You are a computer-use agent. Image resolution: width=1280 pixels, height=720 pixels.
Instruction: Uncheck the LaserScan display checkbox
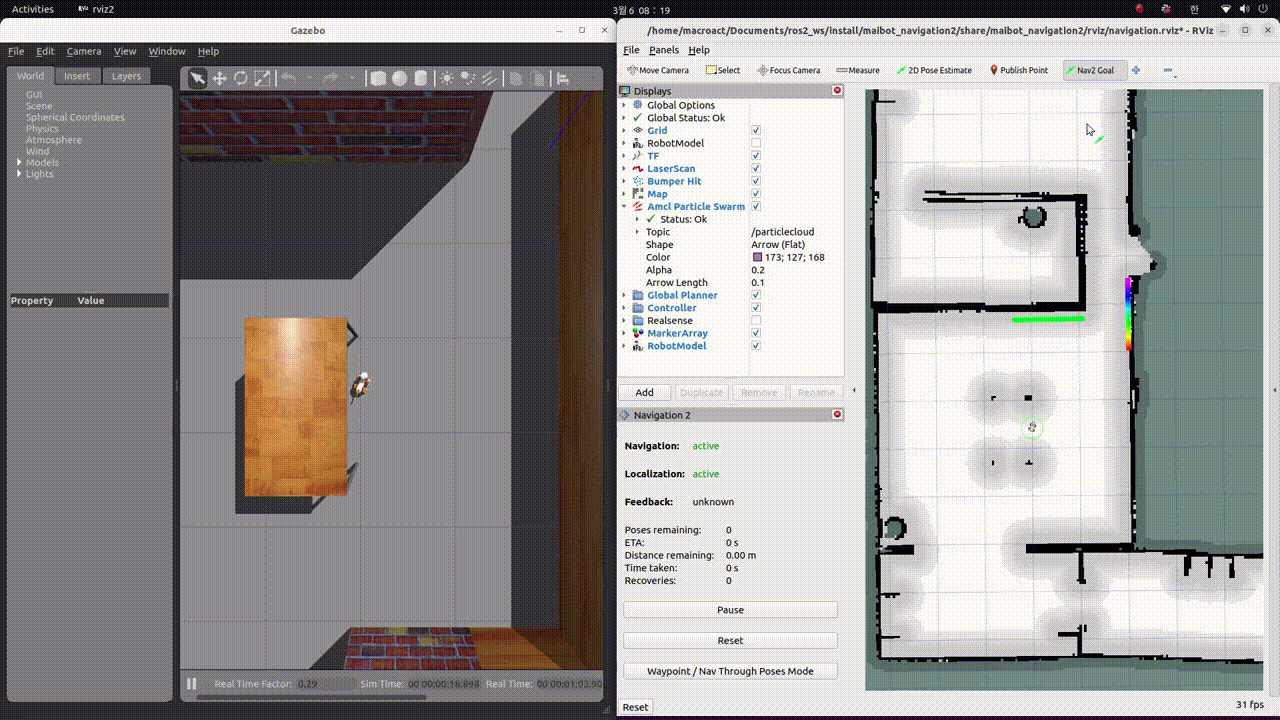(x=756, y=169)
